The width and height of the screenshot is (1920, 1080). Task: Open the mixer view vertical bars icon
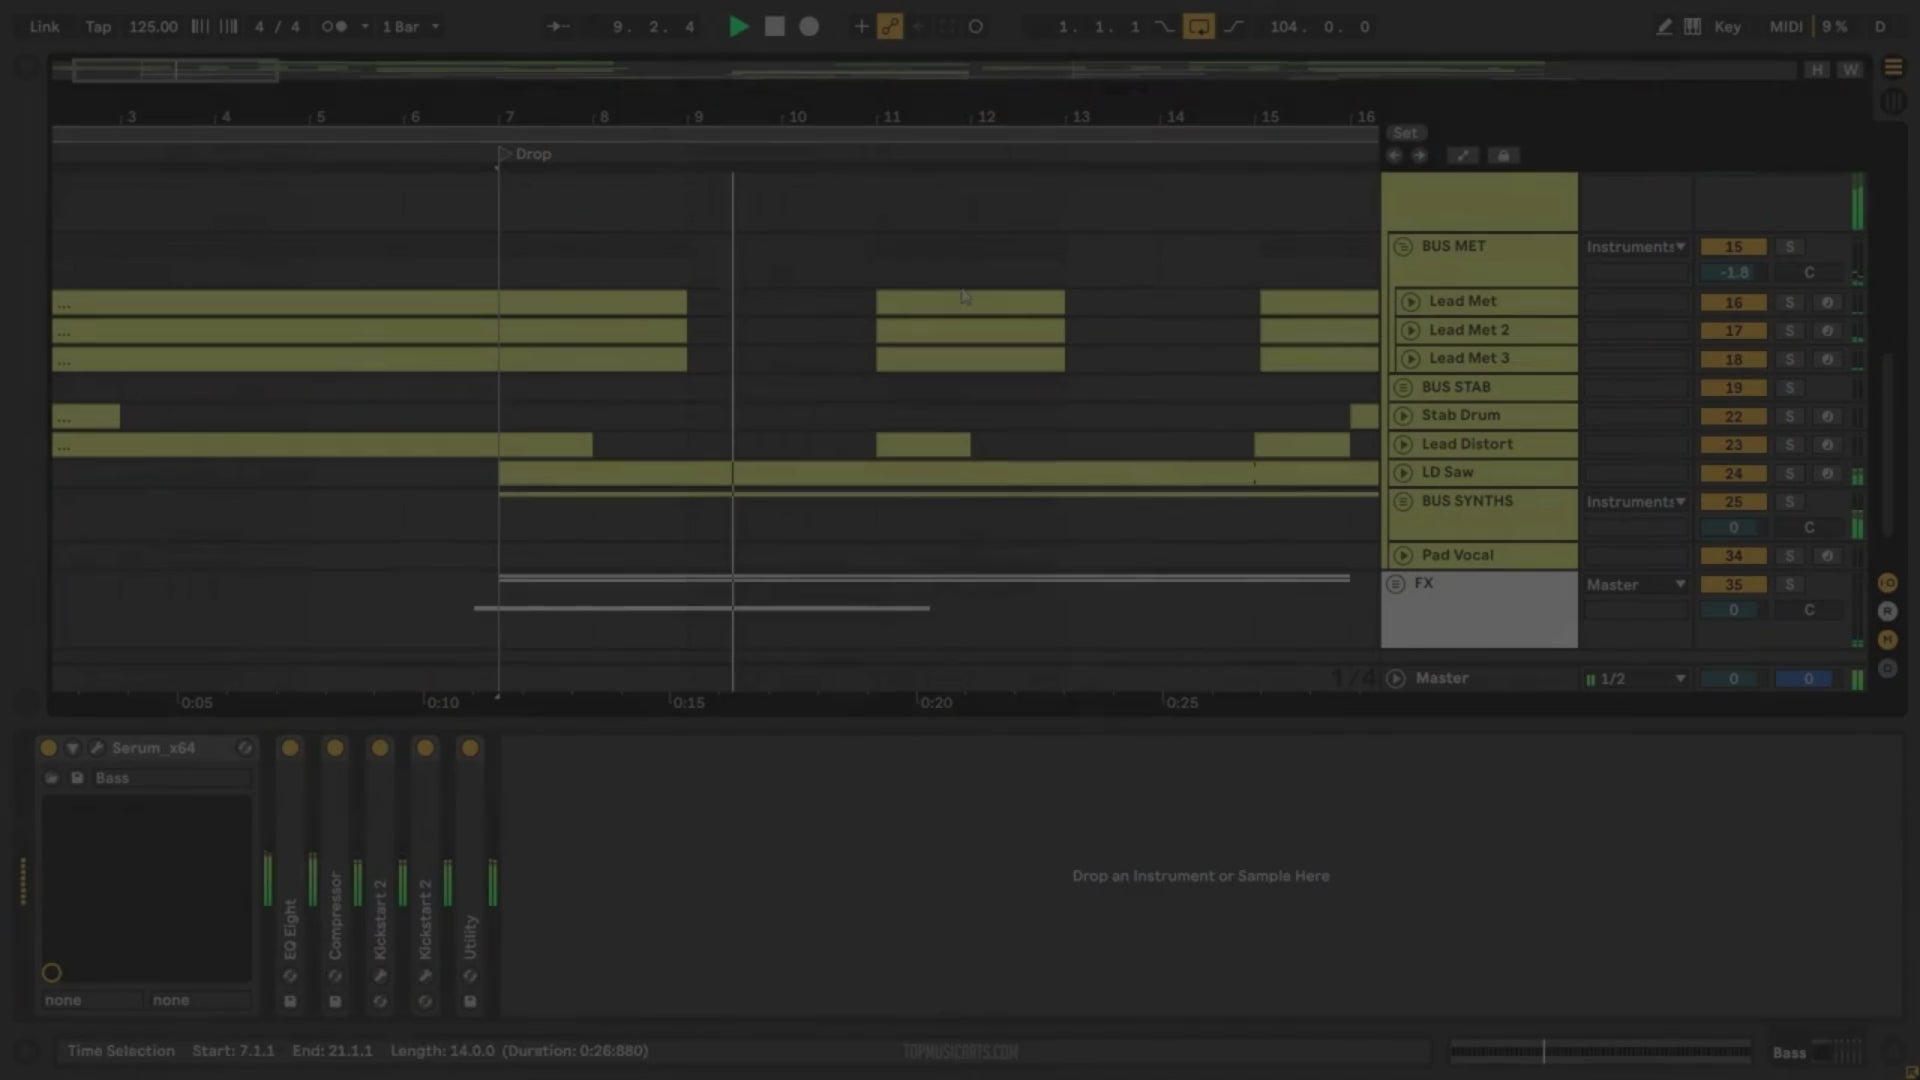[x=1893, y=101]
